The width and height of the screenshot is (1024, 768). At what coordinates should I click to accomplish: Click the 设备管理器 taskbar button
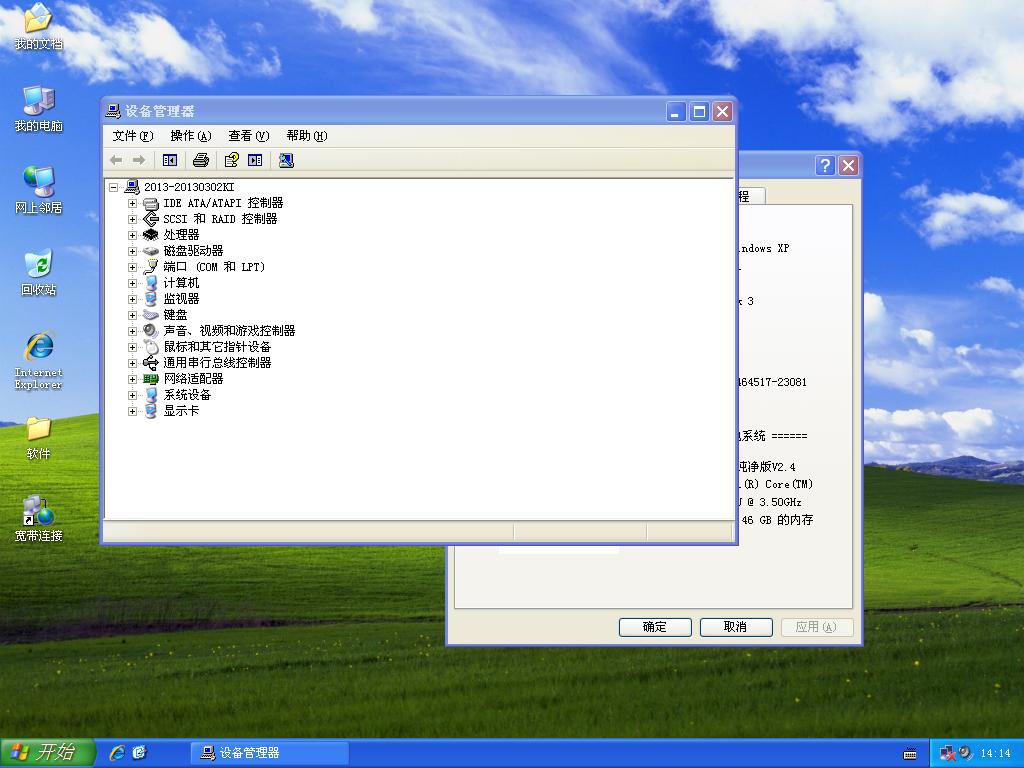click(x=270, y=753)
